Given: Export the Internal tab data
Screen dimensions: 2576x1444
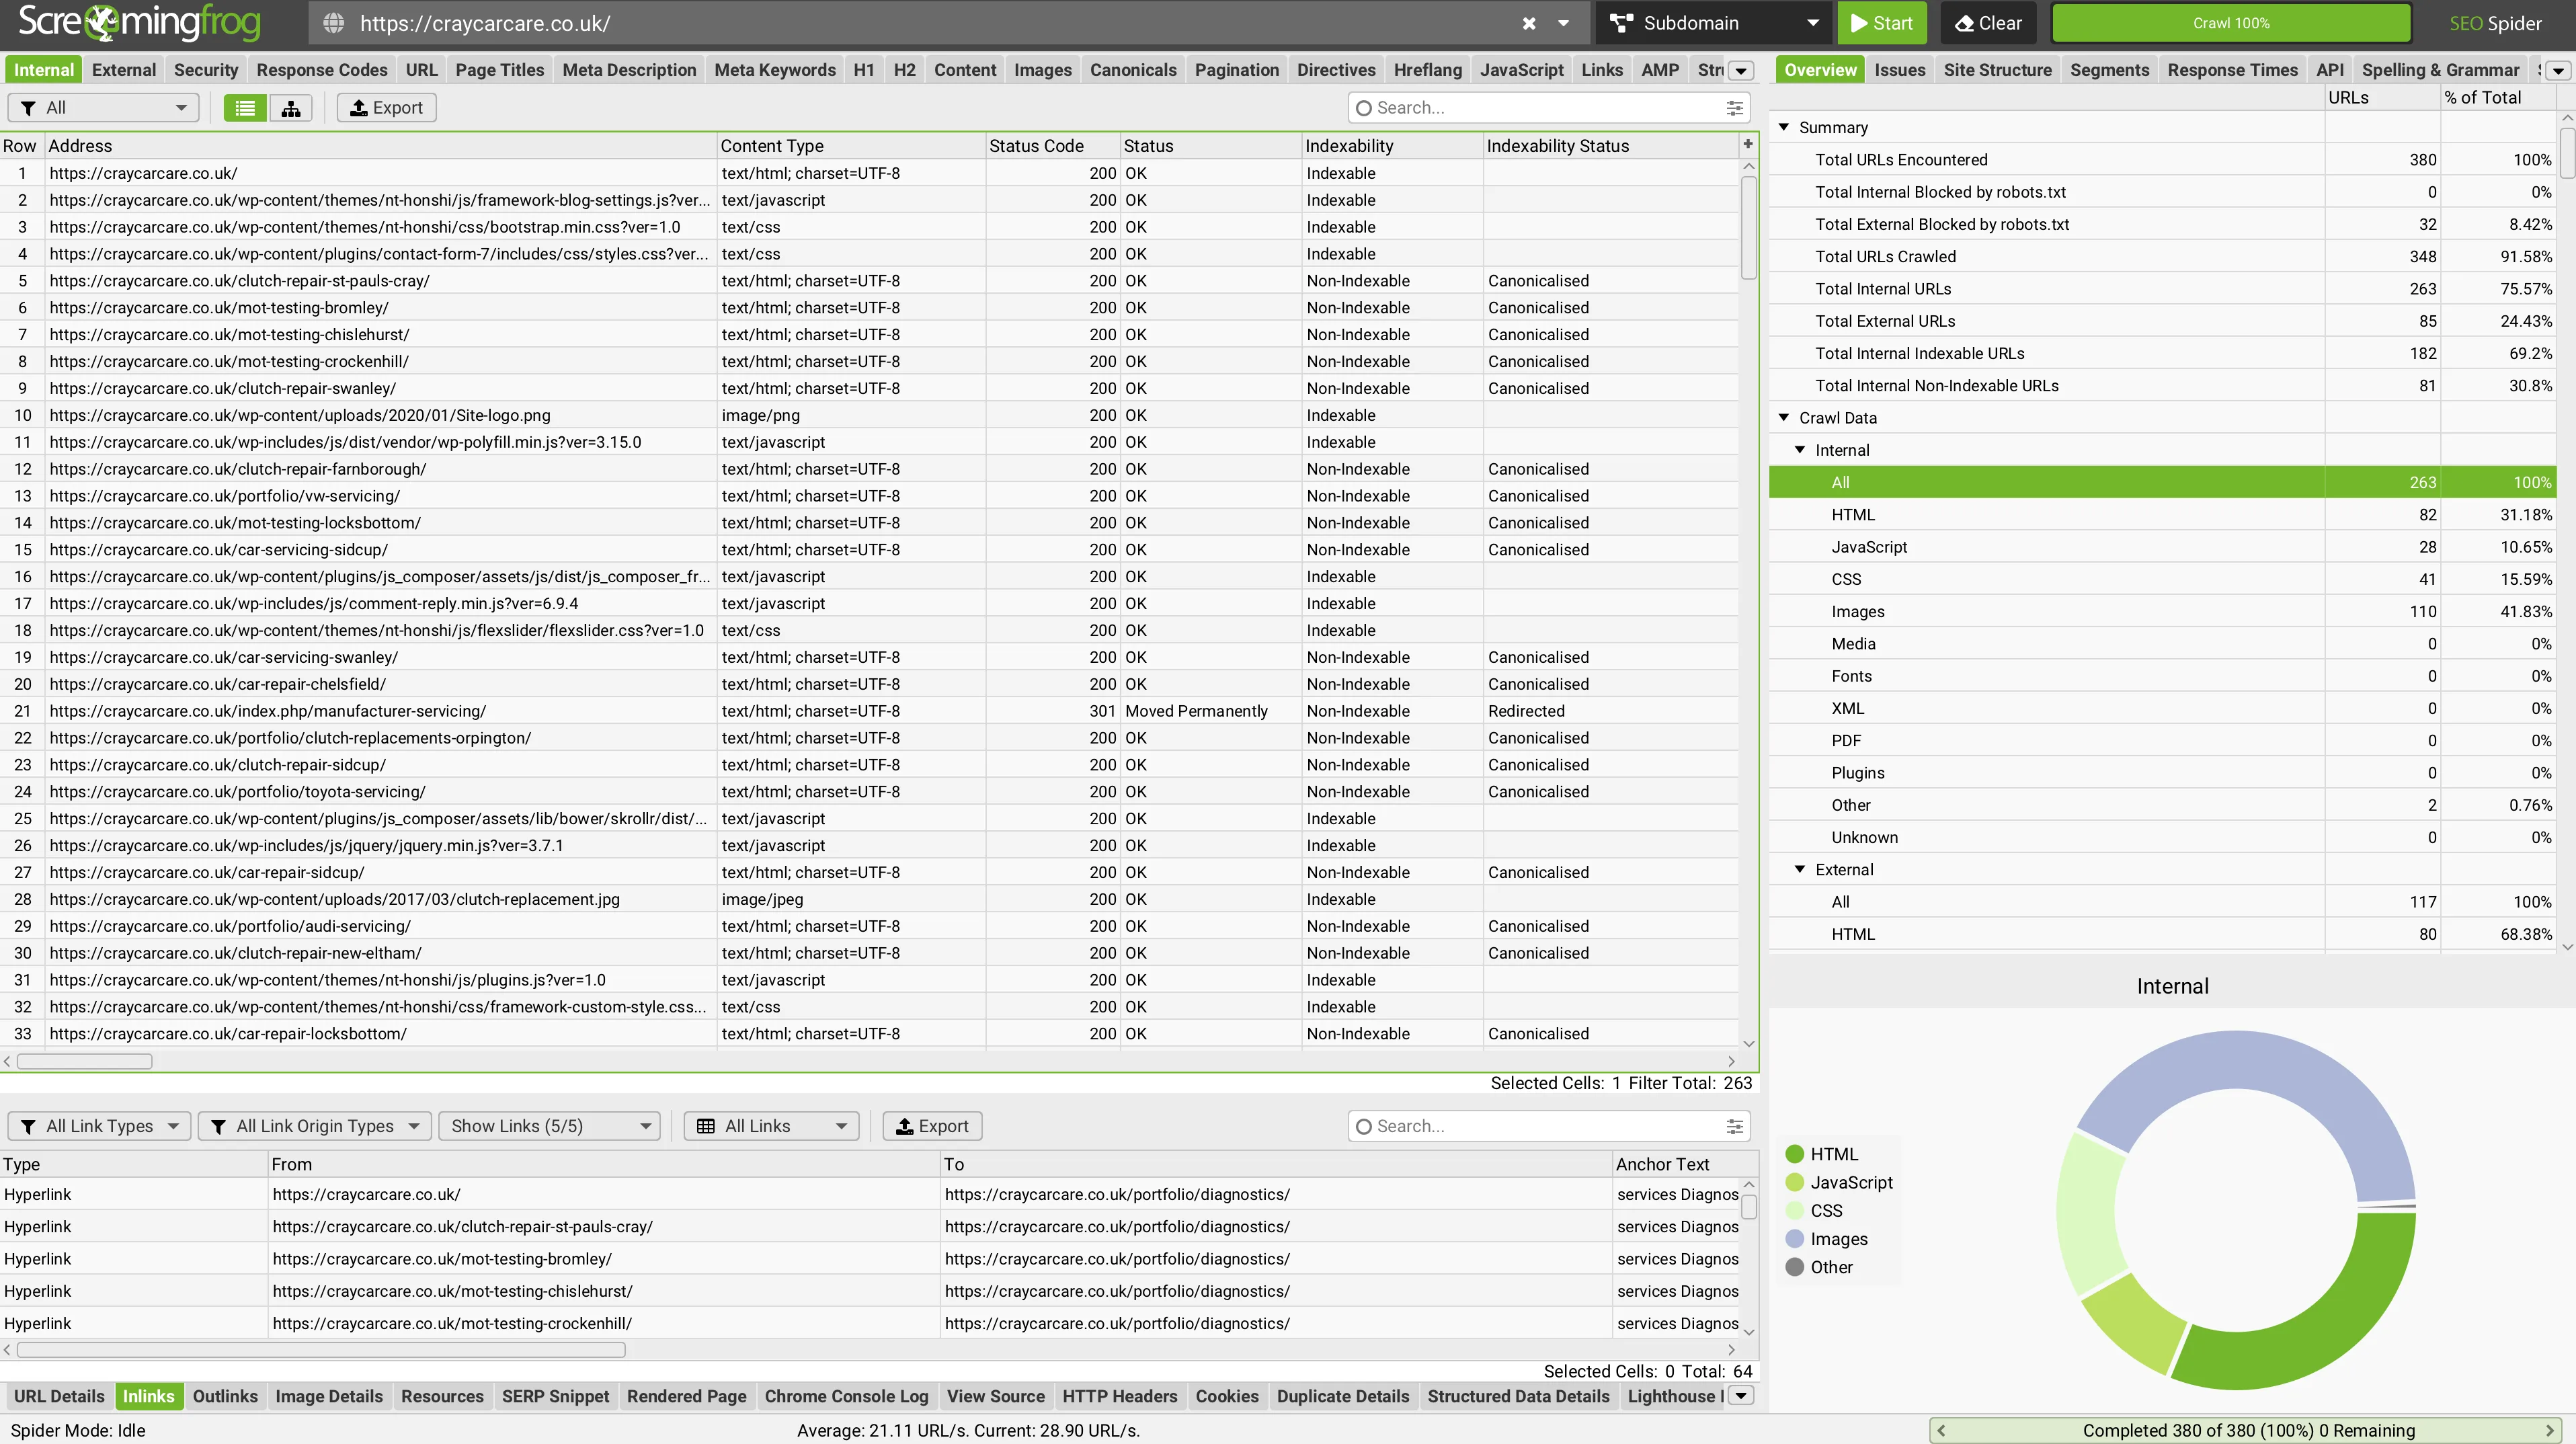Looking at the screenshot, I should [x=386, y=108].
